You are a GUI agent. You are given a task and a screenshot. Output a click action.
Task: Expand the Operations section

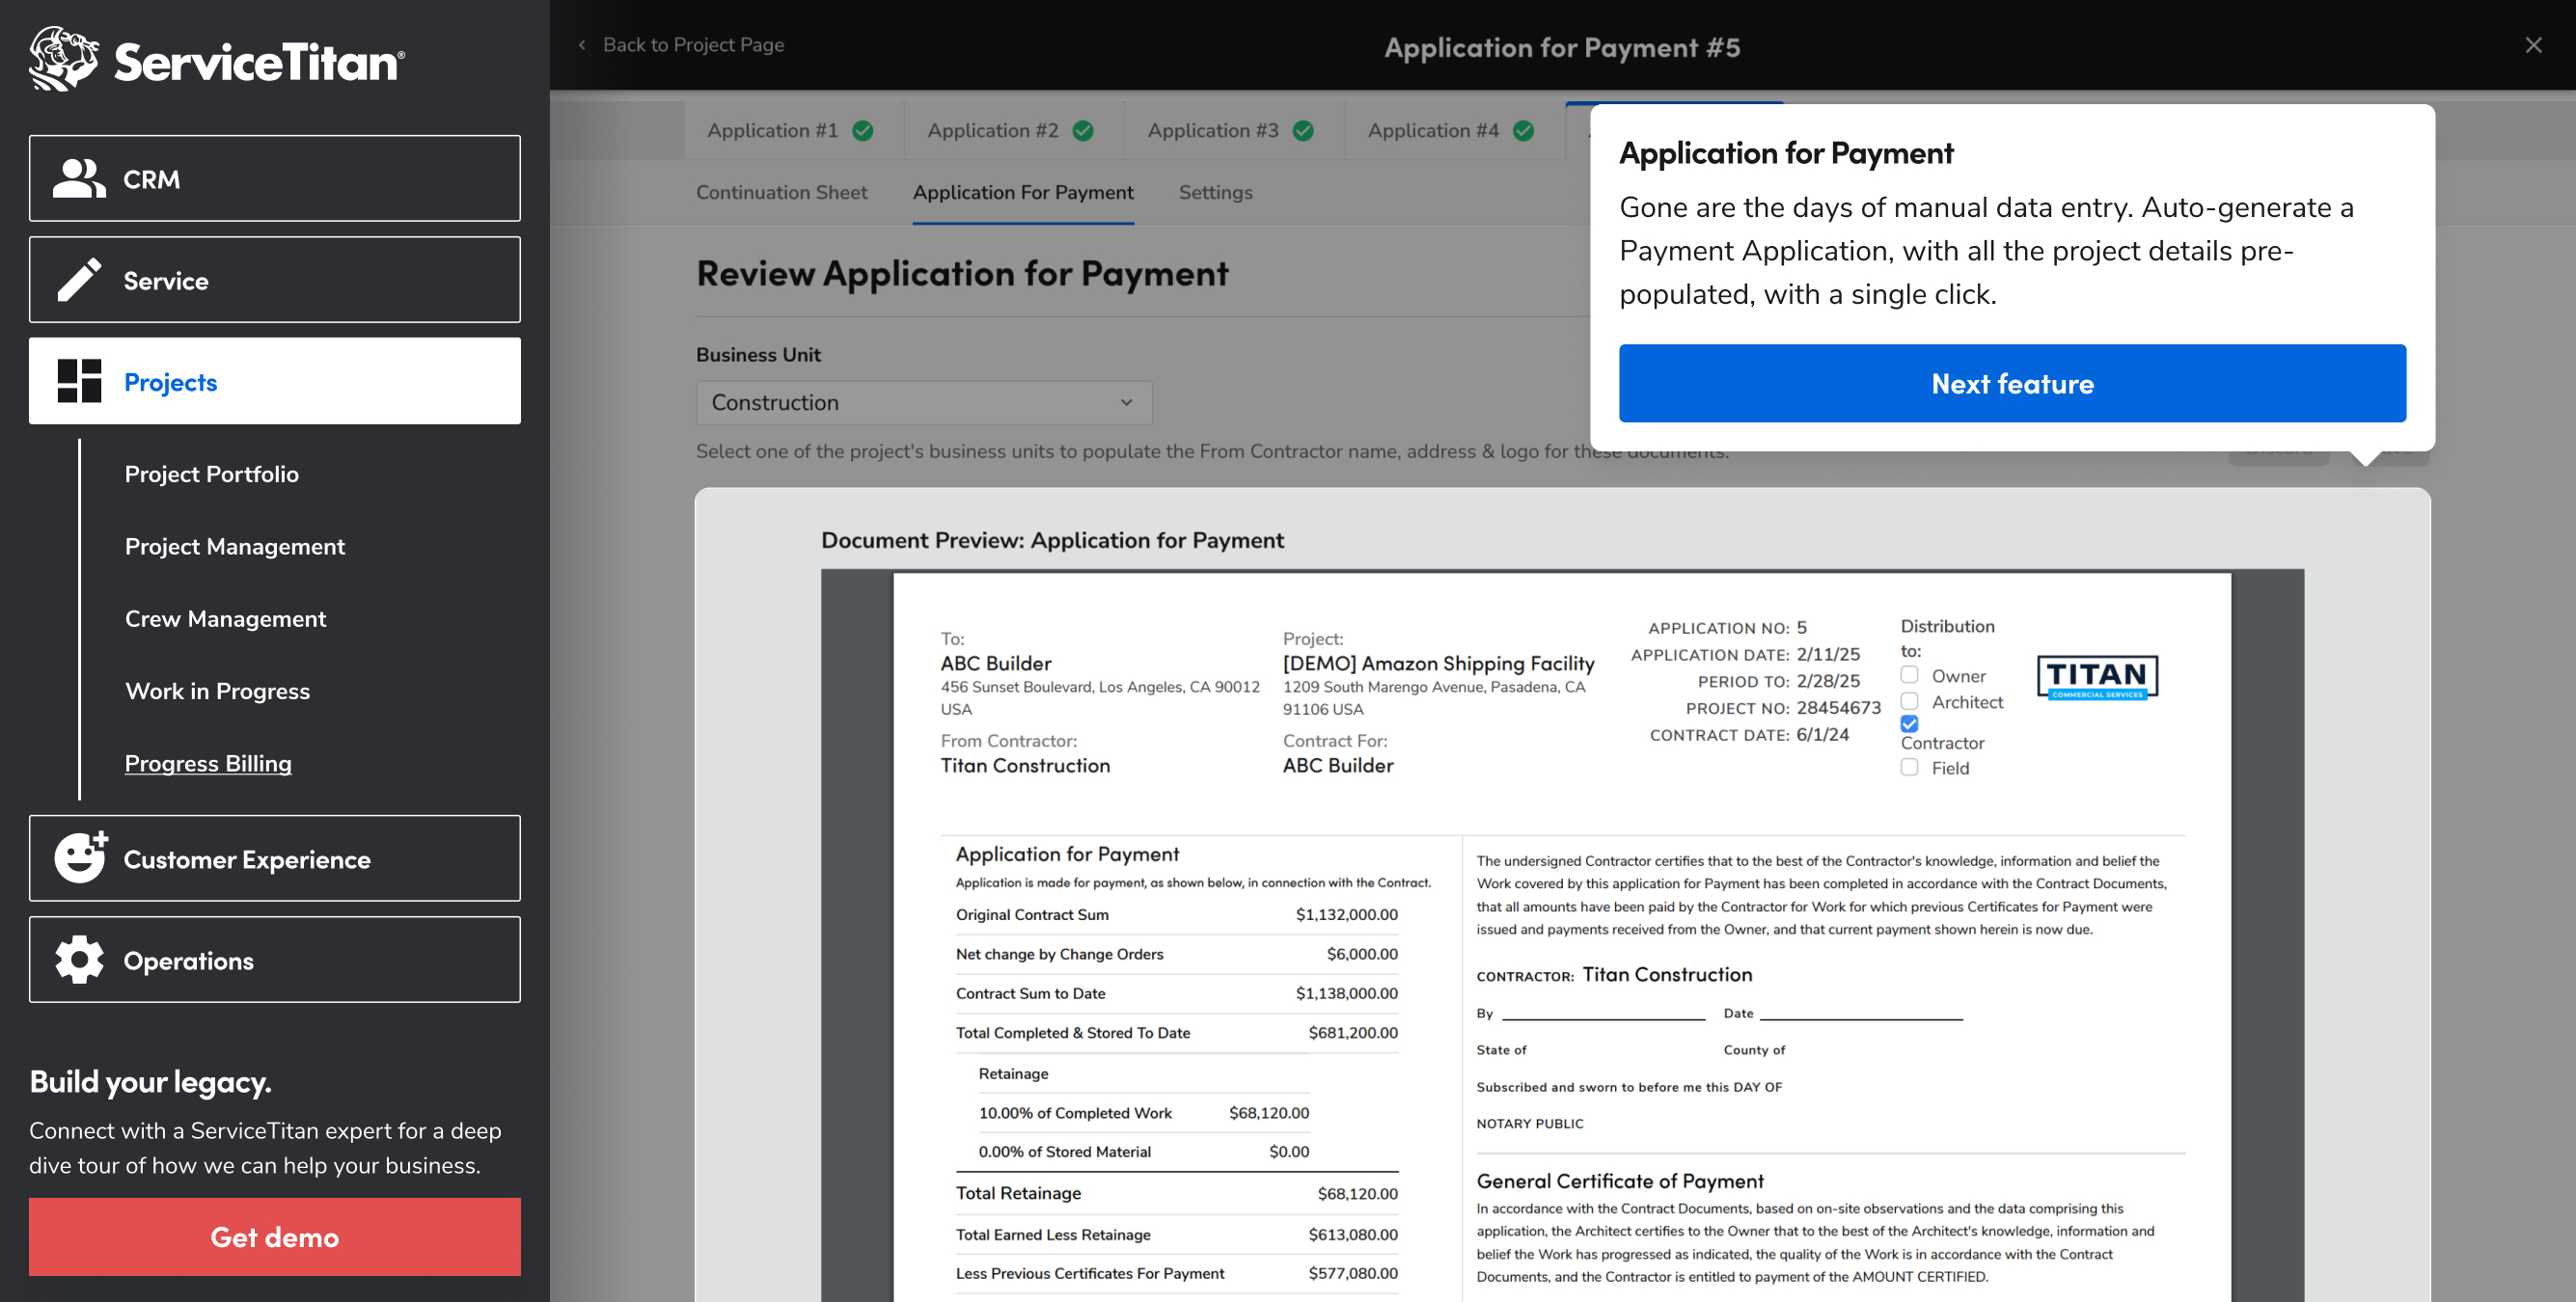(274, 960)
